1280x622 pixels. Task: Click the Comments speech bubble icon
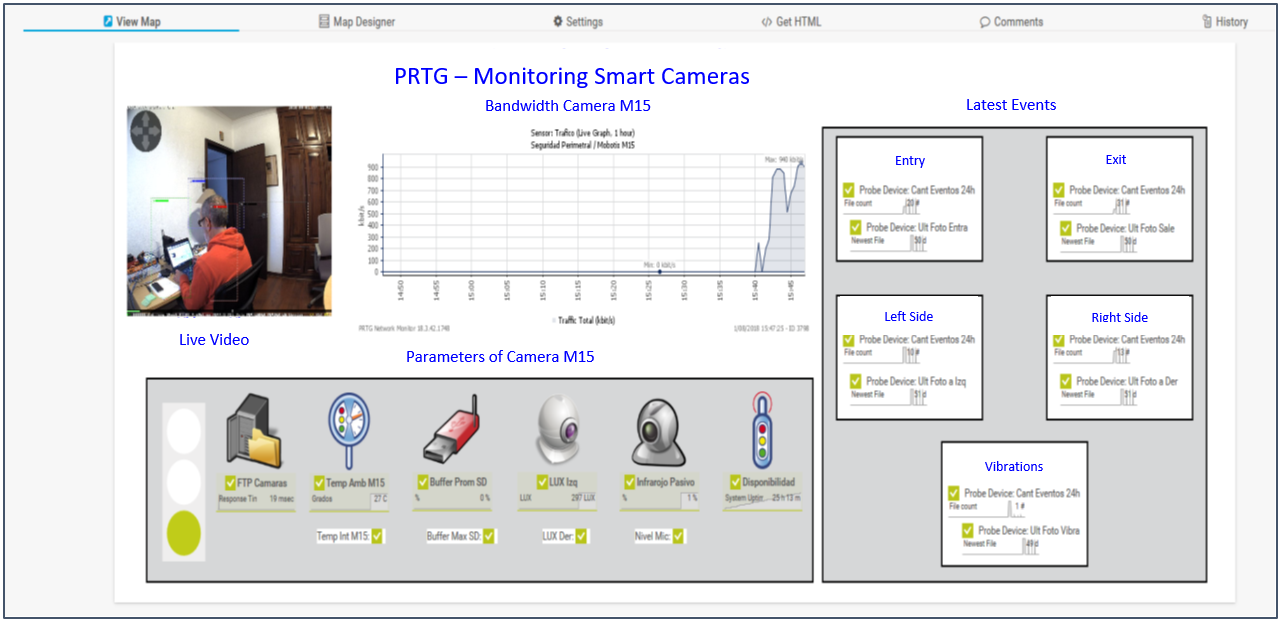[x=985, y=20]
